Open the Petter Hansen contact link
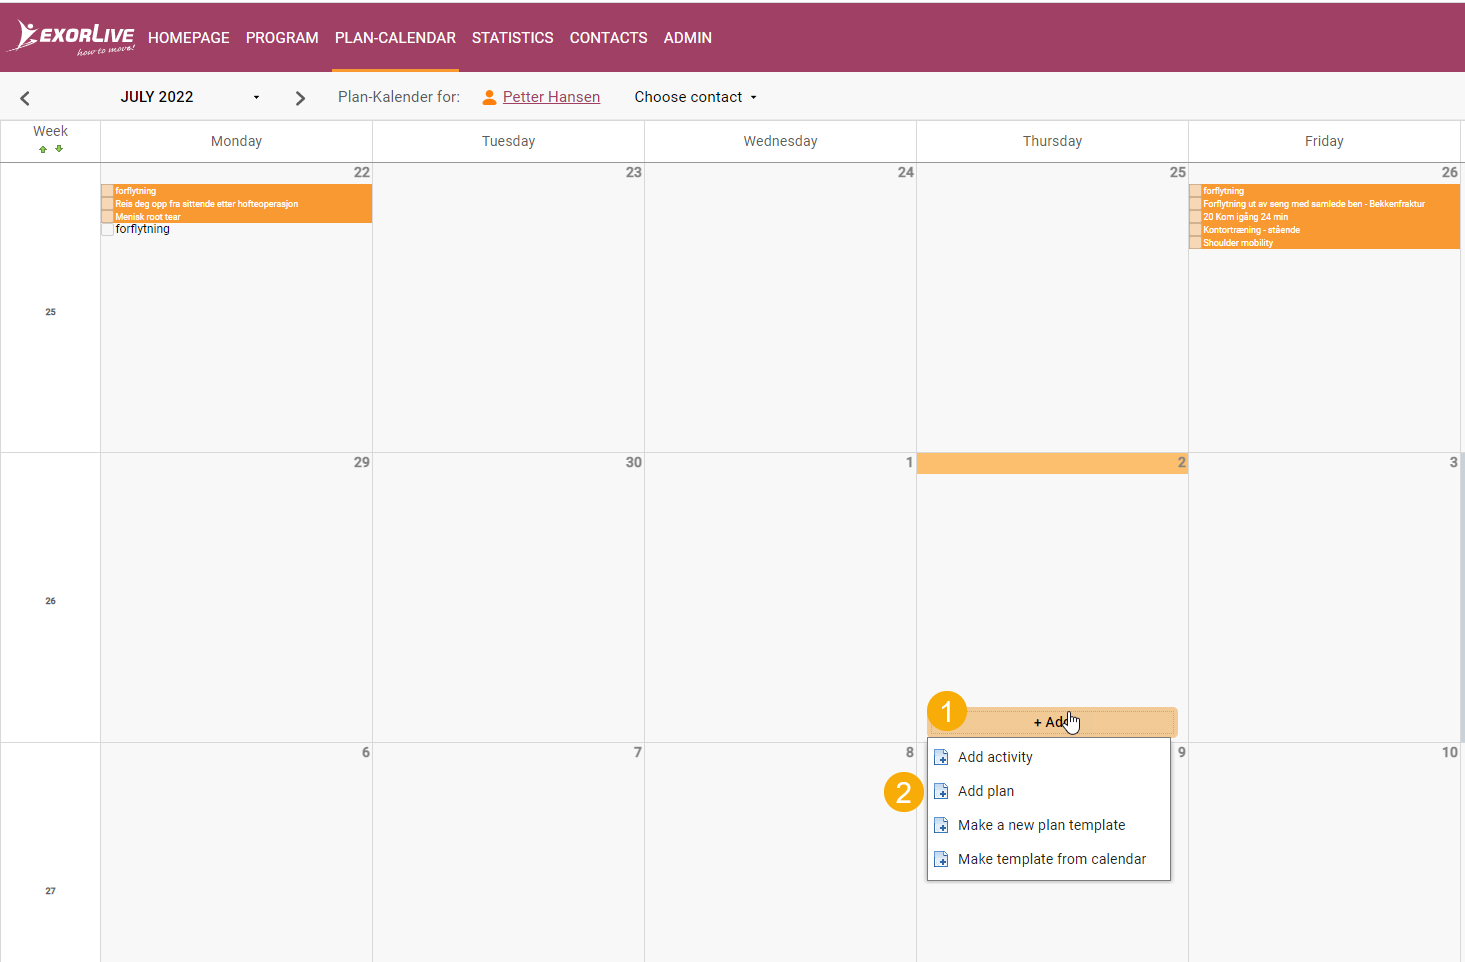 (551, 97)
